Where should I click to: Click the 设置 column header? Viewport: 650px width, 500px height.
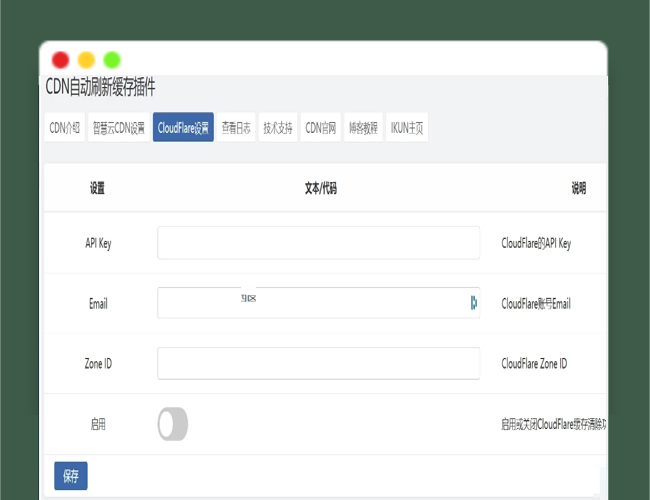click(x=97, y=188)
